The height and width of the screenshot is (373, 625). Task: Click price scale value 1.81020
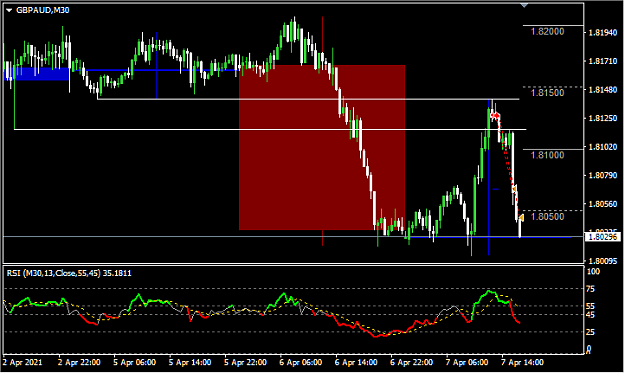point(603,147)
